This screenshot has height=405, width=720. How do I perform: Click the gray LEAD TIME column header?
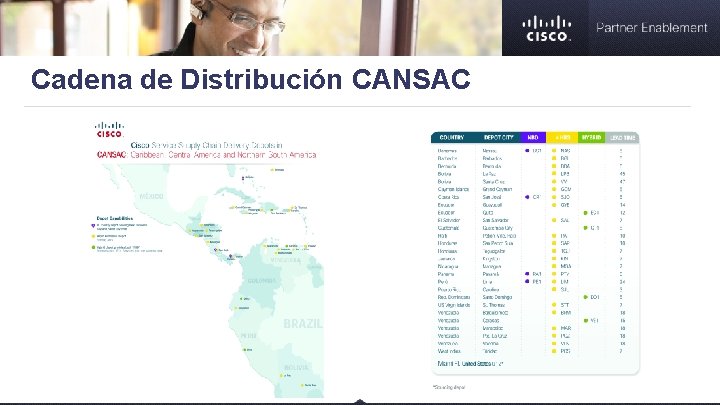tap(622, 138)
